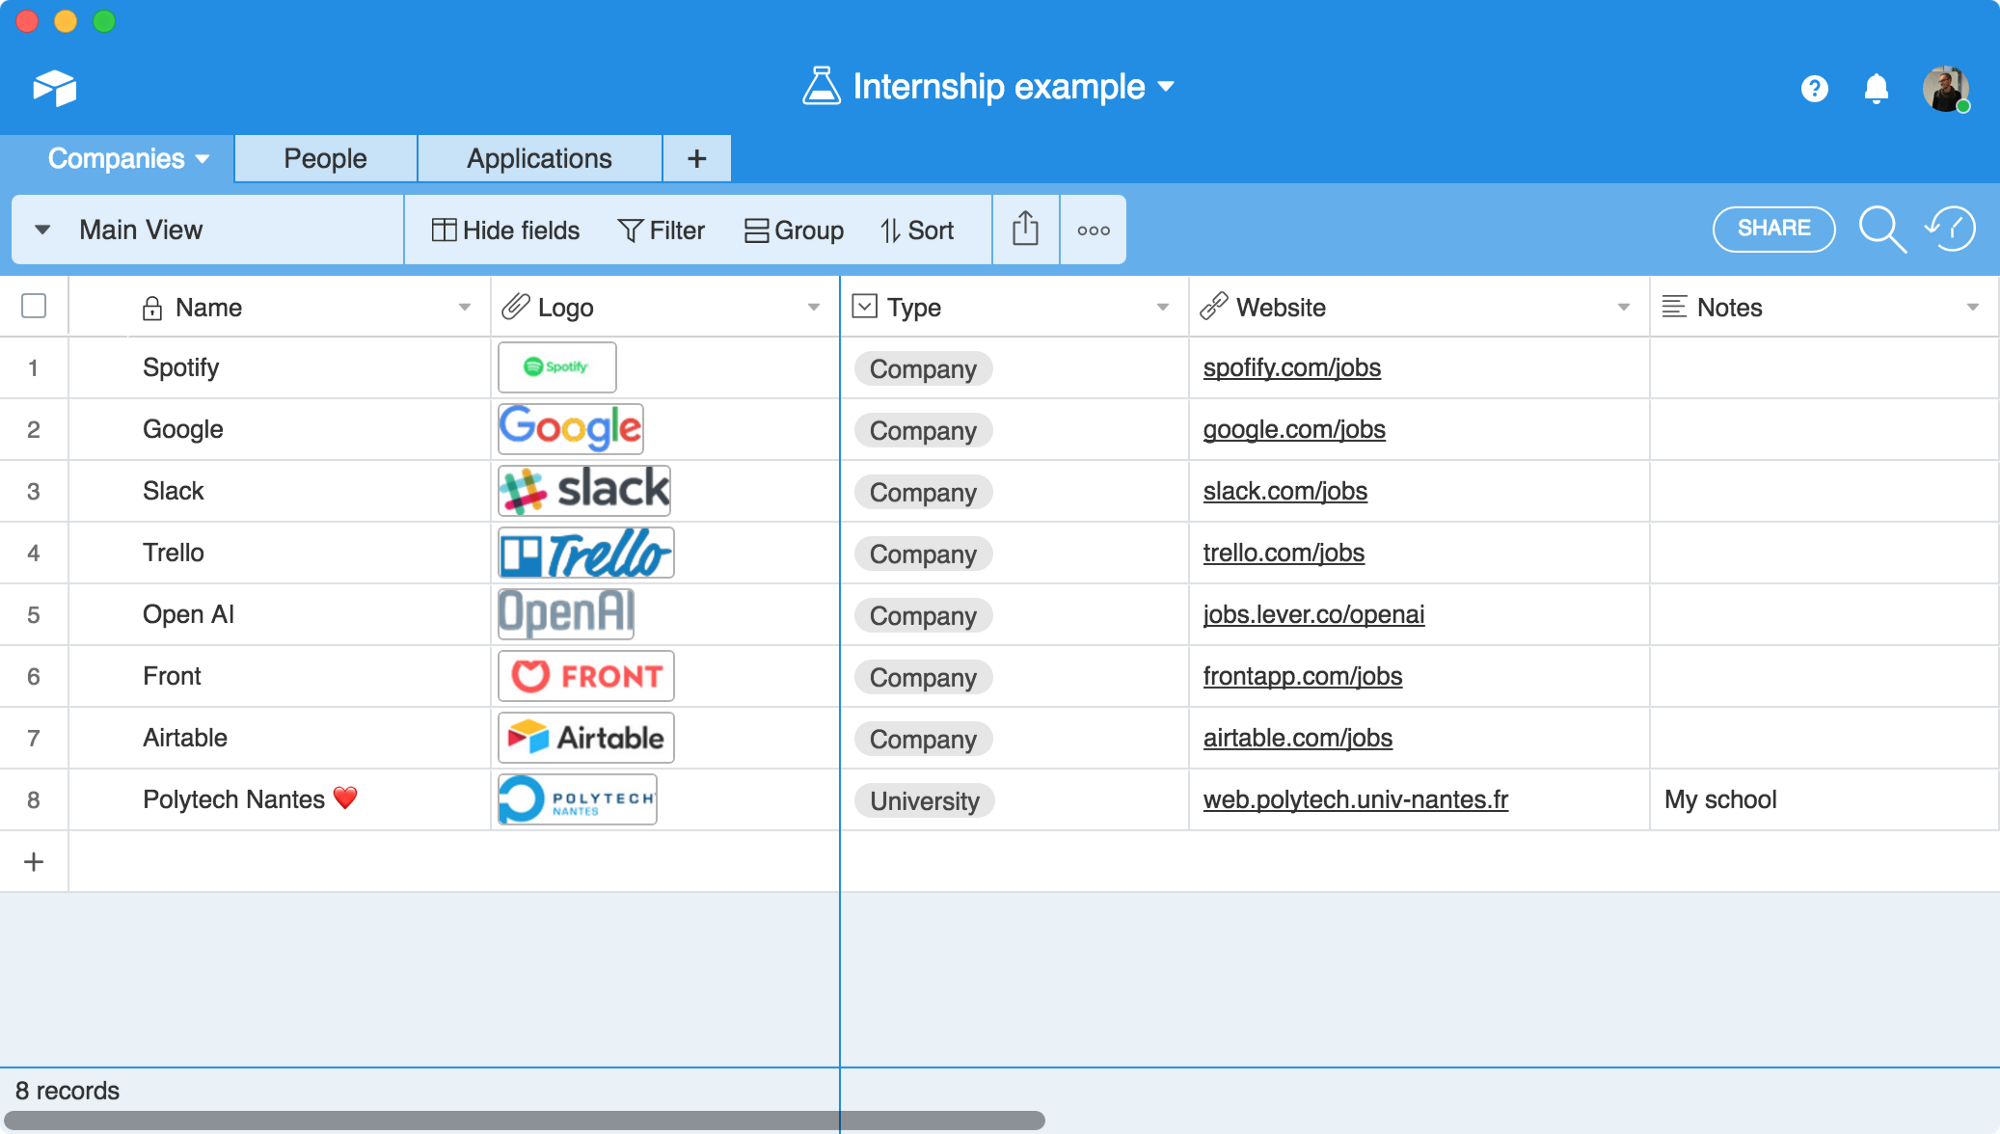Viewport: 2000px width, 1134px height.
Task: Open the airtable.com/jobs link
Action: coord(1297,738)
